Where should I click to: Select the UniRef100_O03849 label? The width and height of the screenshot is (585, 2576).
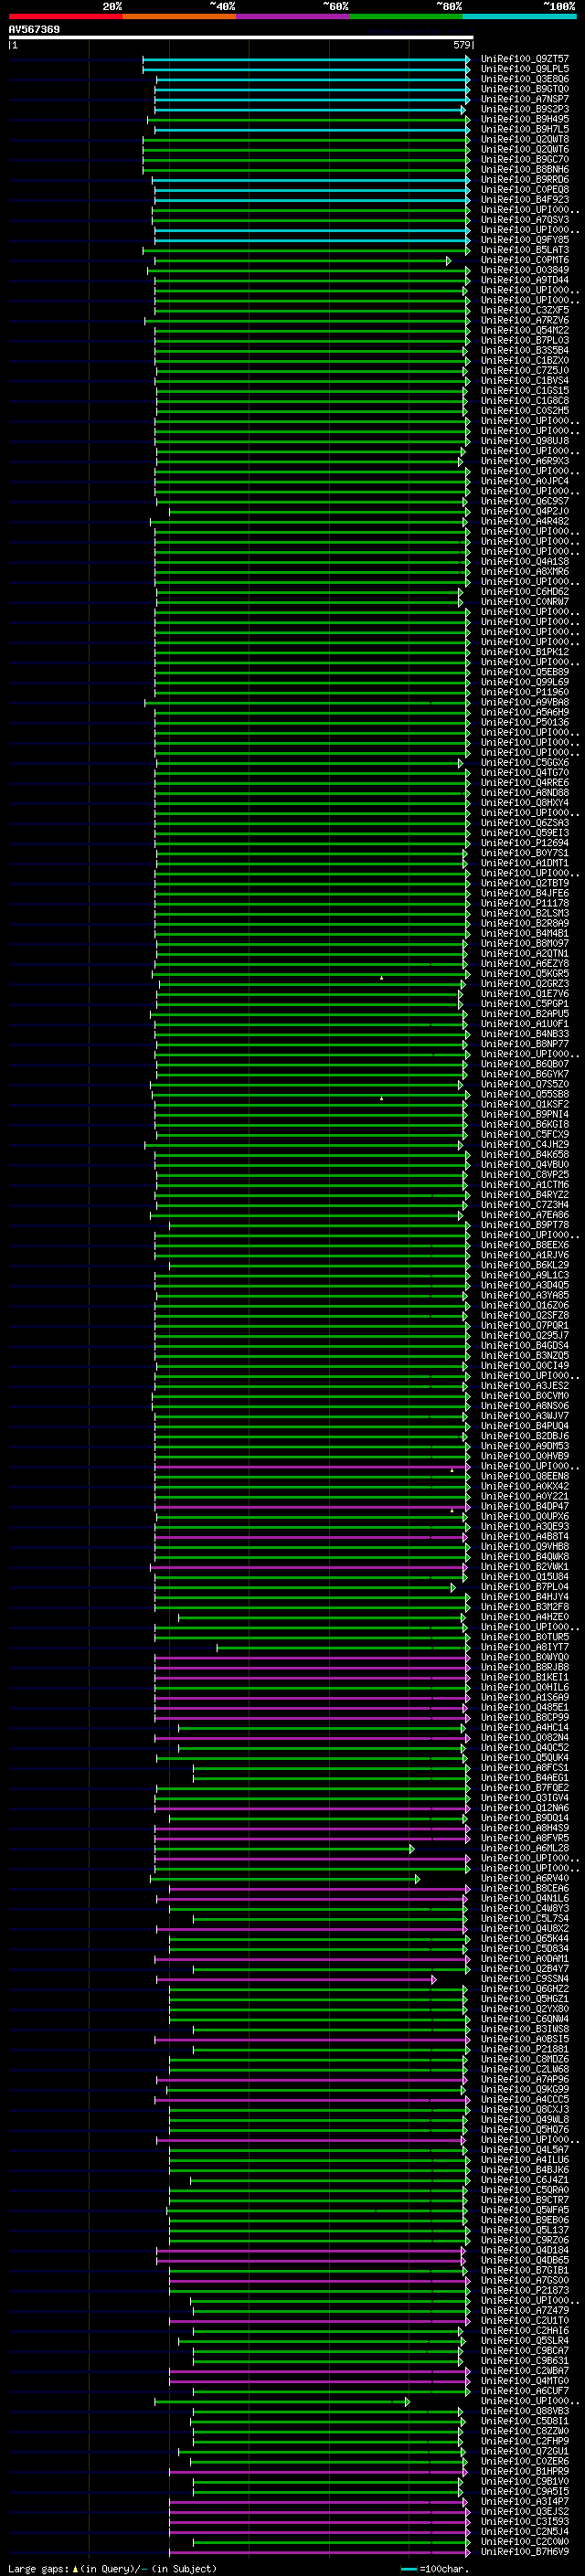(525, 270)
